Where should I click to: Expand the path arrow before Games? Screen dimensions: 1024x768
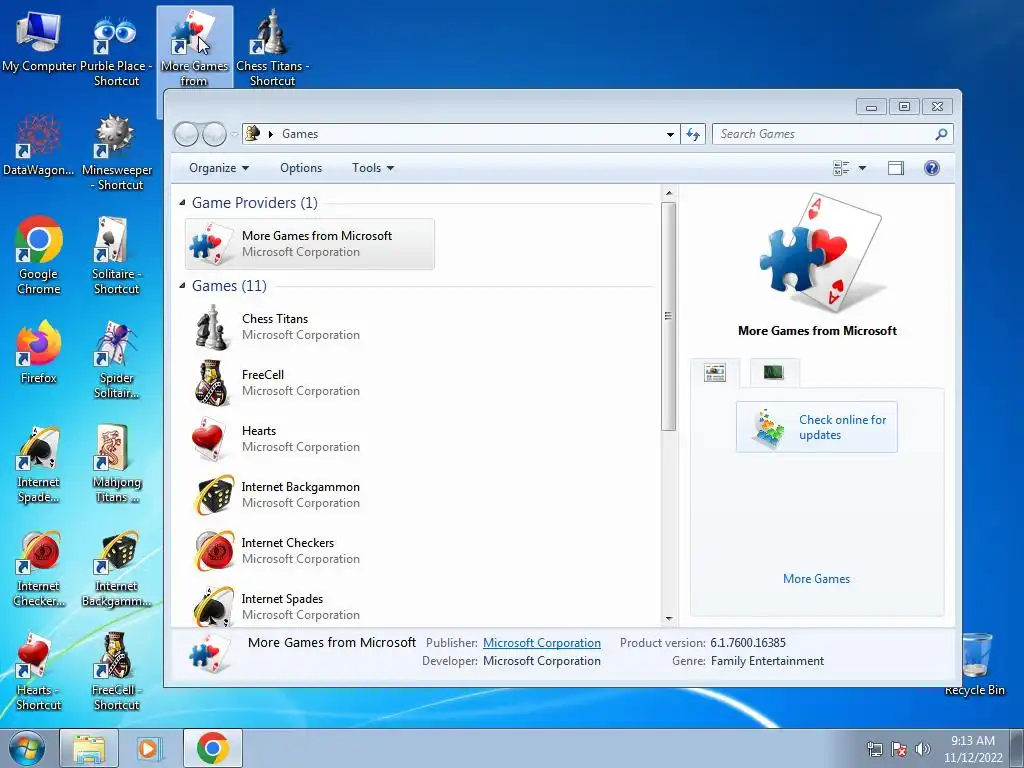point(270,134)
